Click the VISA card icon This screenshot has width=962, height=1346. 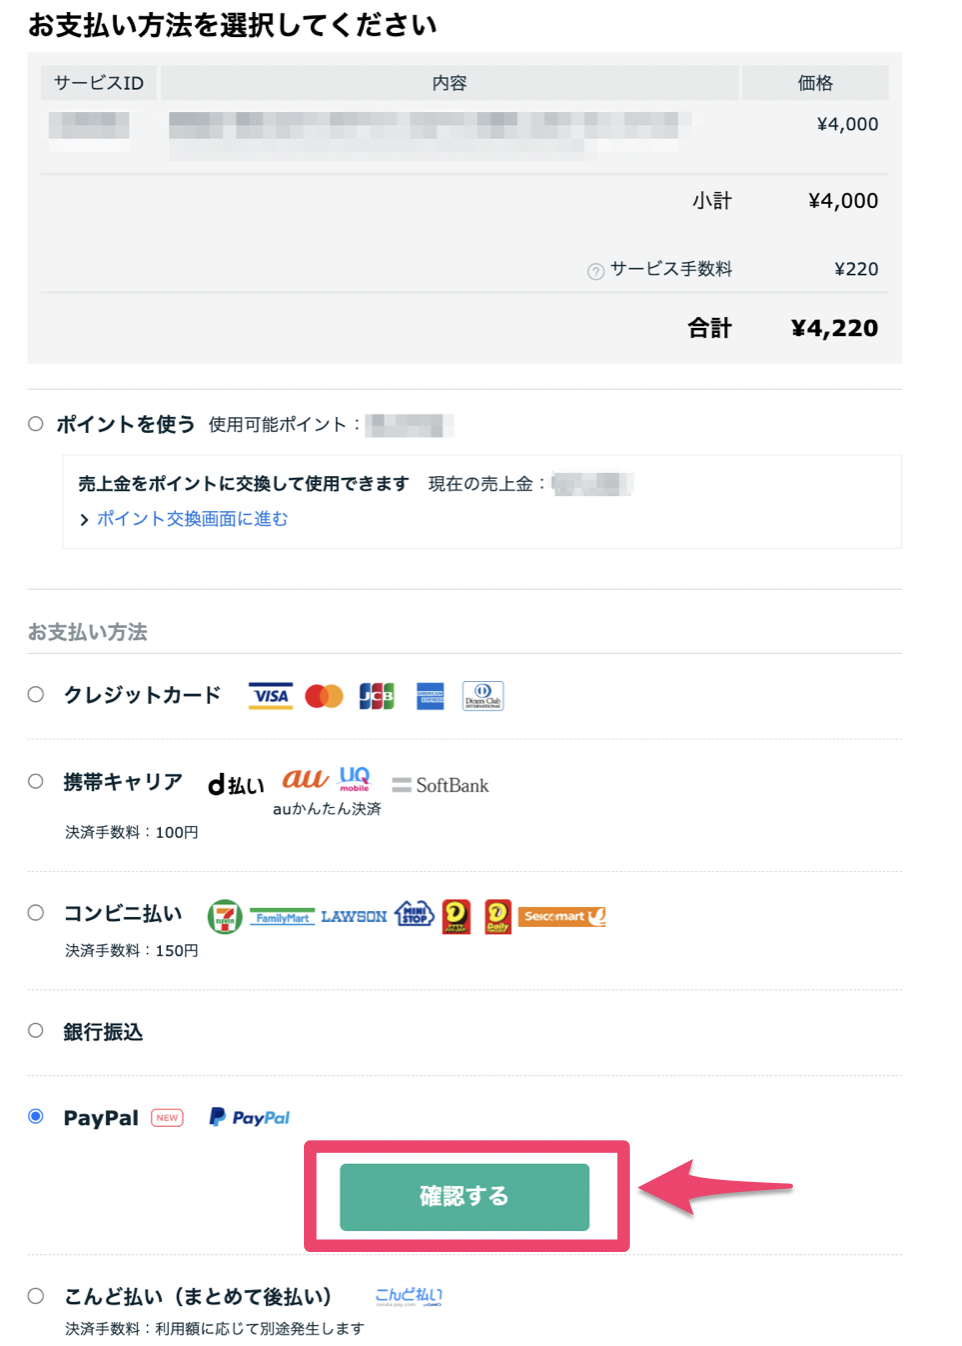pyautogui.click(x=269, y=696)
